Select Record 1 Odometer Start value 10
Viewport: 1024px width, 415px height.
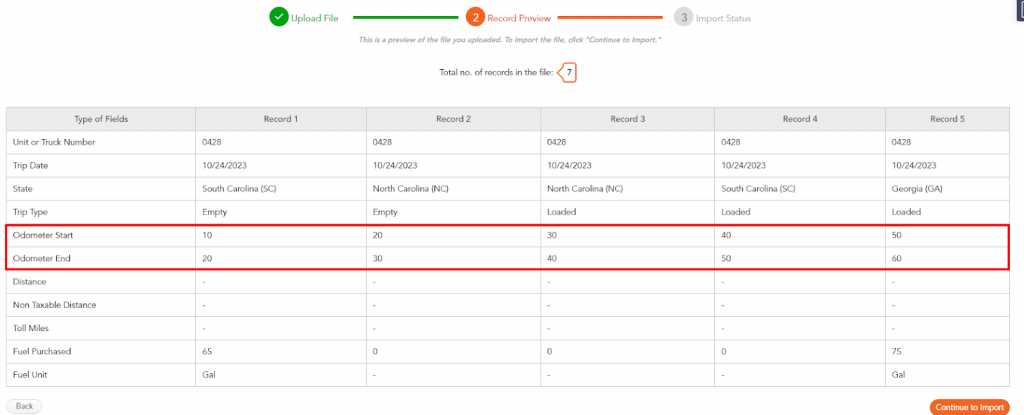(x=281, y=235)
